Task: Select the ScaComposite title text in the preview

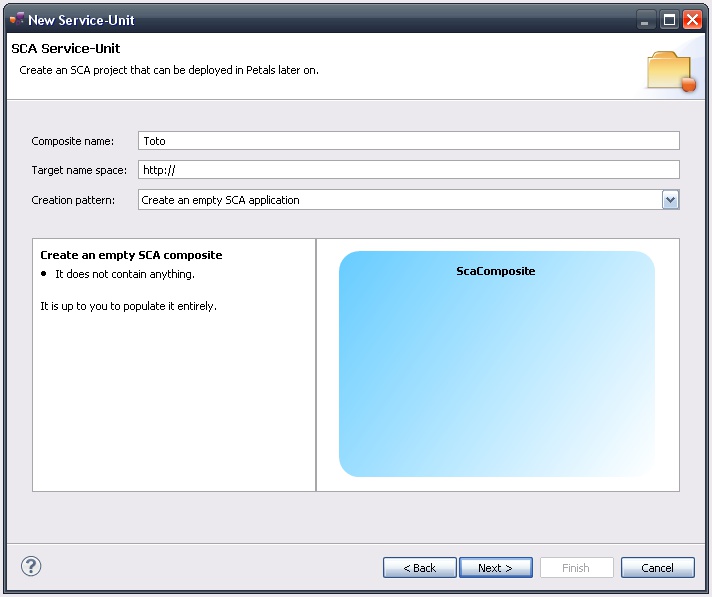Action: pyautogui.click(x=496, y=271)
